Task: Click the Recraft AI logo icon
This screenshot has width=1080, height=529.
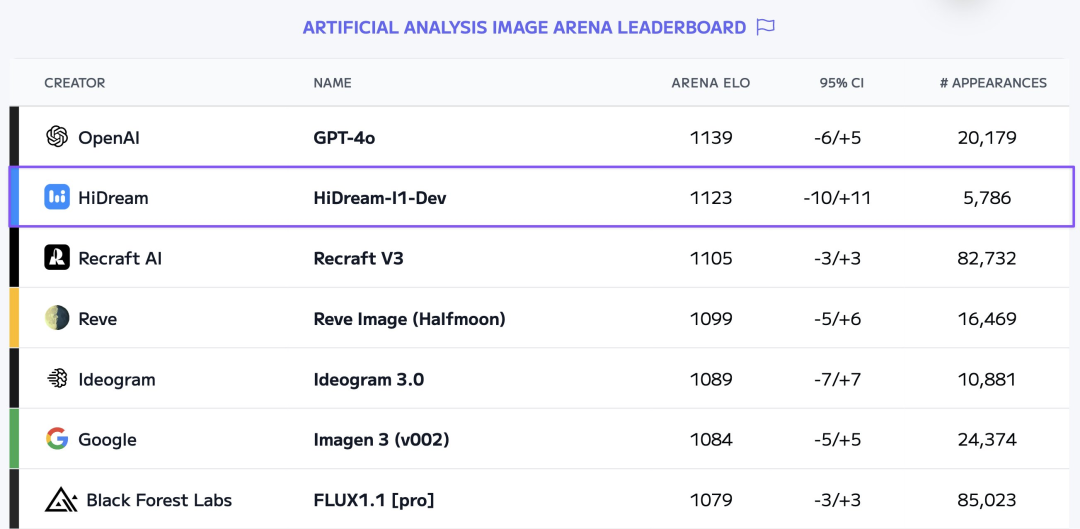Action: (57, 258)
